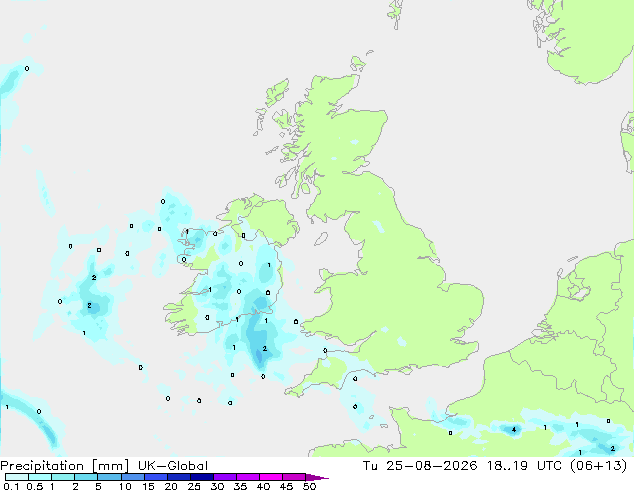Click the '35' legend tick label

click(x=240, y=486)
